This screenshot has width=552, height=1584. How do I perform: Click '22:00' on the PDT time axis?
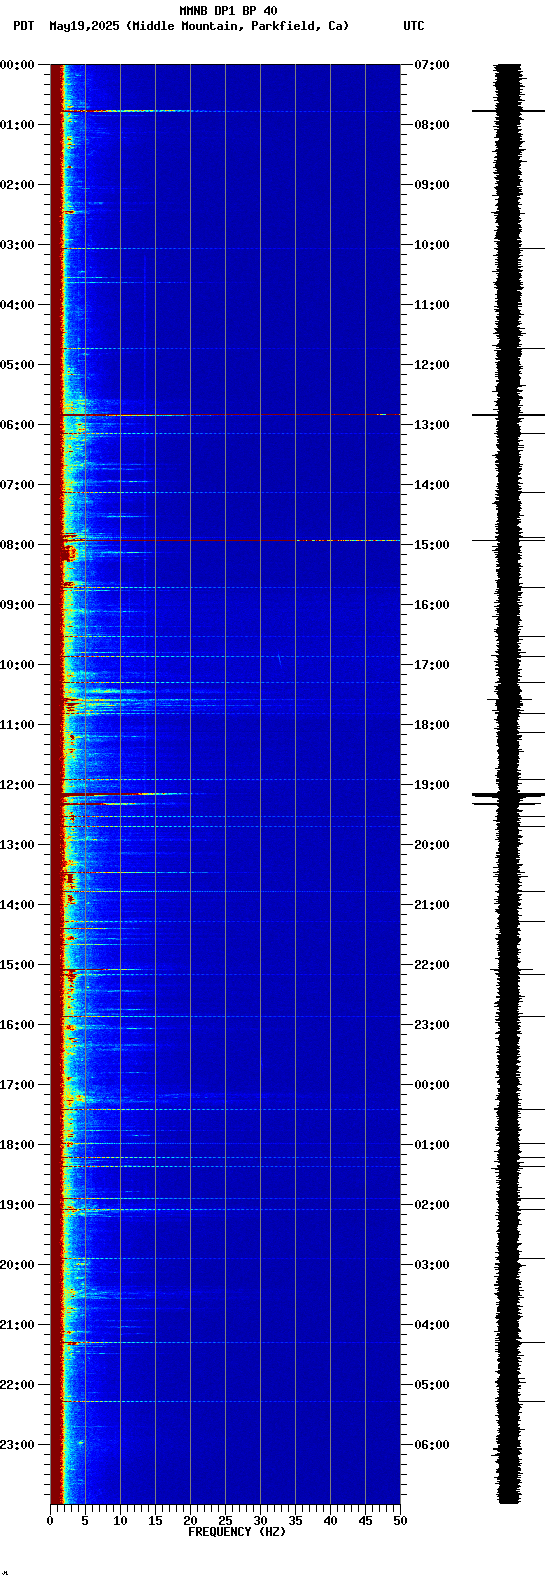tap(17, 1385)
